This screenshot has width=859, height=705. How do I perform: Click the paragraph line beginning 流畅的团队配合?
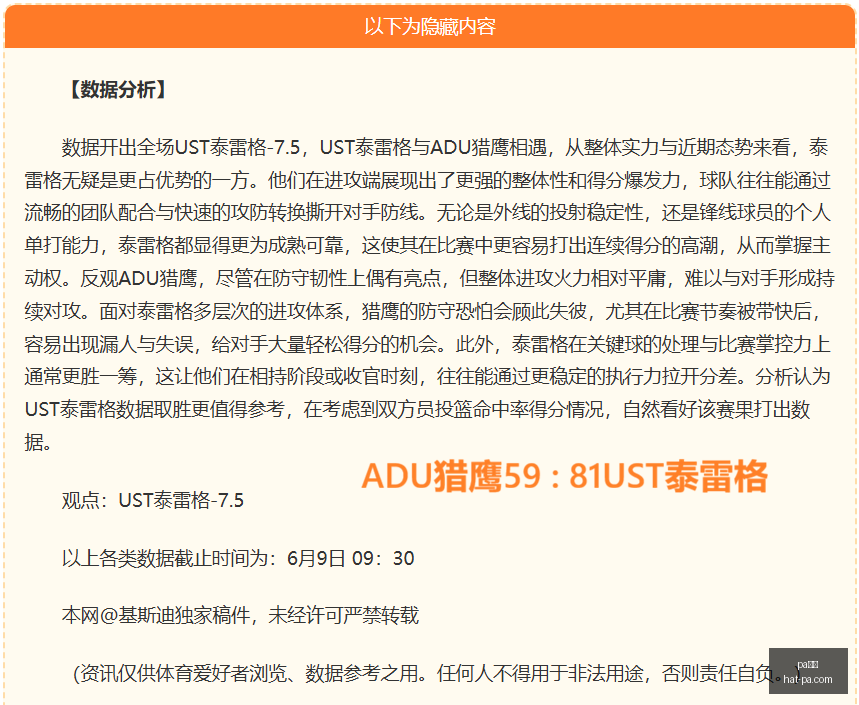[x=427, y=213]
